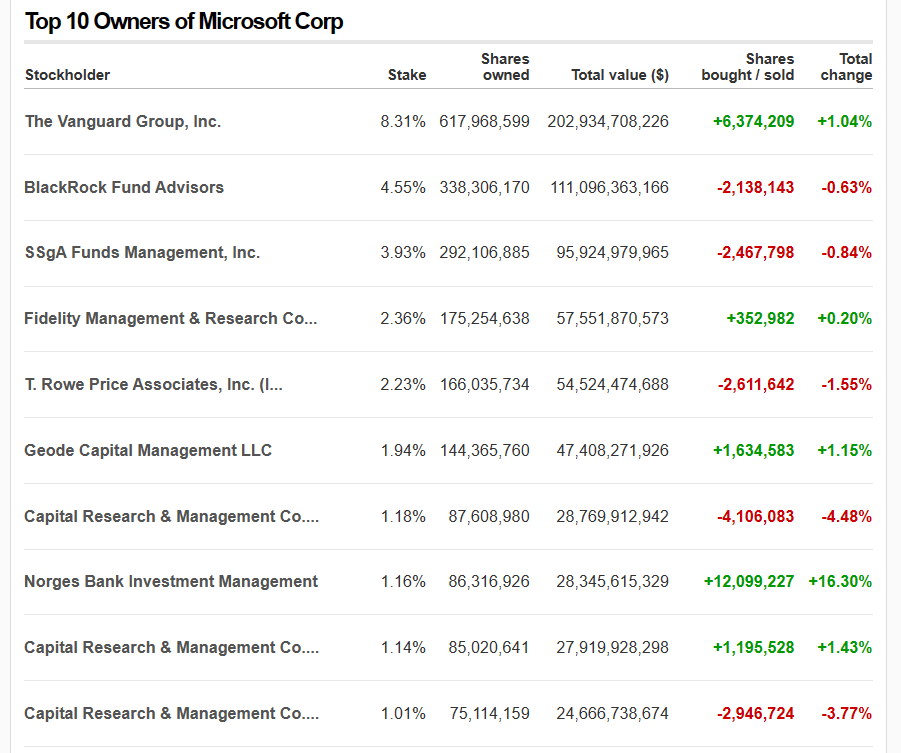Image resolution: width=901 pixels, height=753 pixels.
Task: Click Norges Bank's total value 28,345,615,329
Action: 613,581
